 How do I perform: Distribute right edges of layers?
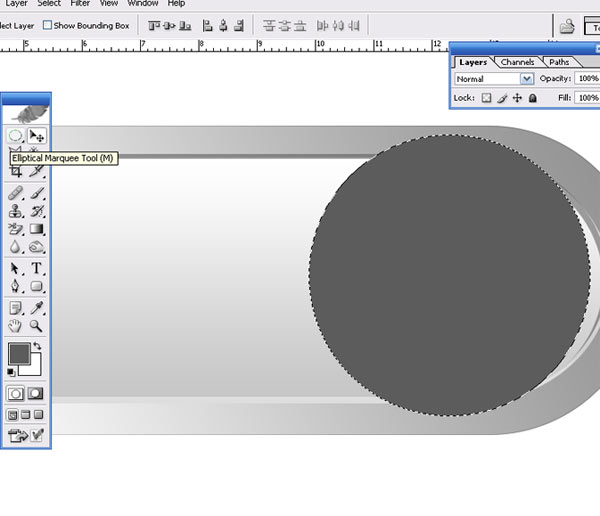pos(354,26)
